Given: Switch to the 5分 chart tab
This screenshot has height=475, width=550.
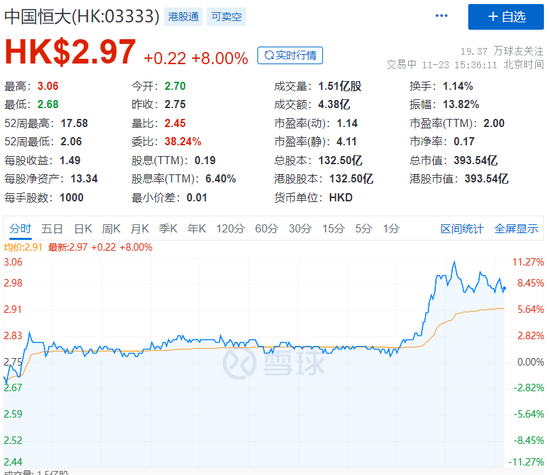Looking at the screenshot, I should (363, 229).
